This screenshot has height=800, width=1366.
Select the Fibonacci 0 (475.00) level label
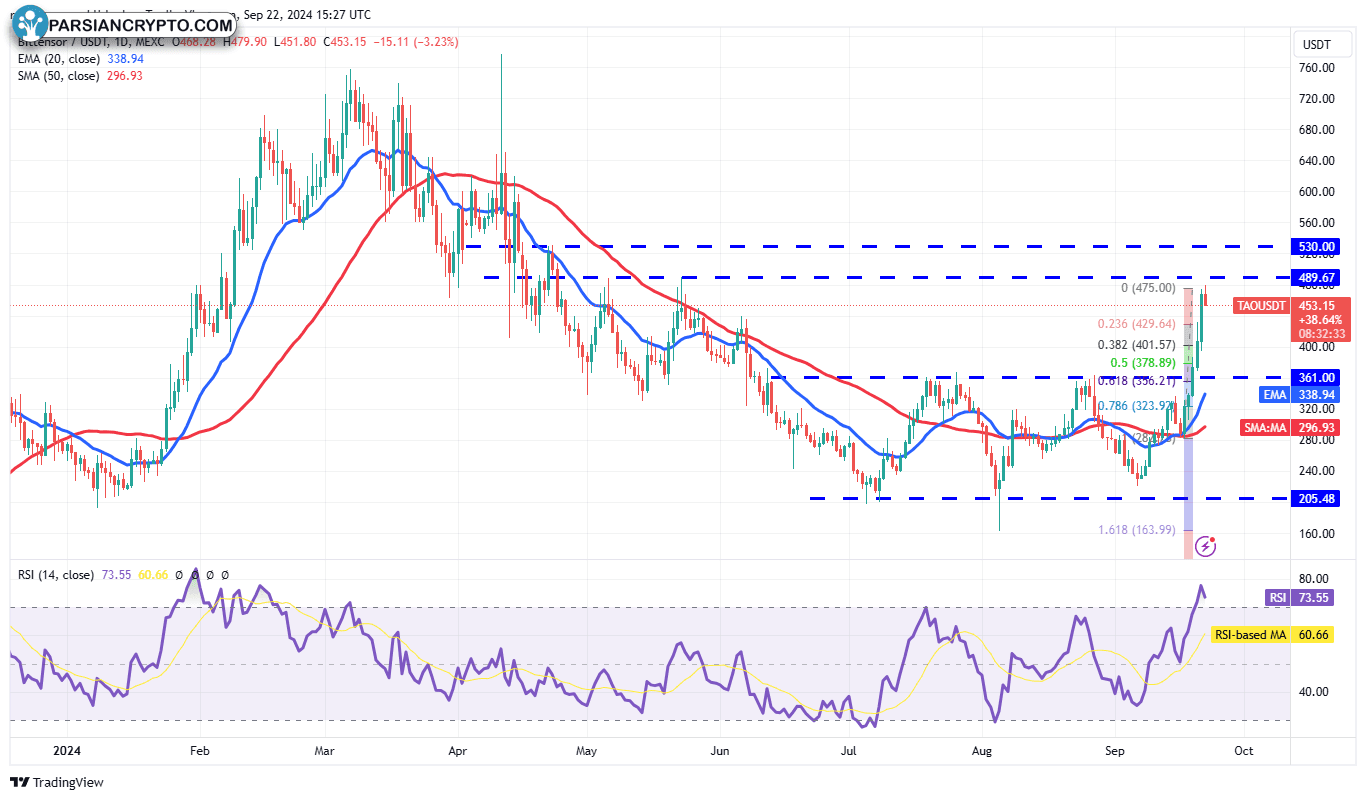pyautogui.click(x=1147, y=288)
